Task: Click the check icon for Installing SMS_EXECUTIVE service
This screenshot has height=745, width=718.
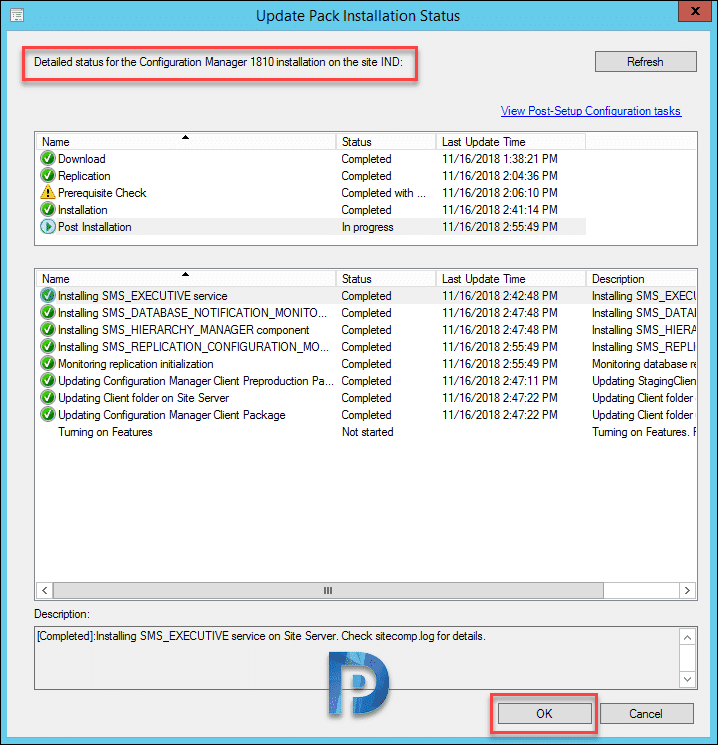Action: click(48, 296)
